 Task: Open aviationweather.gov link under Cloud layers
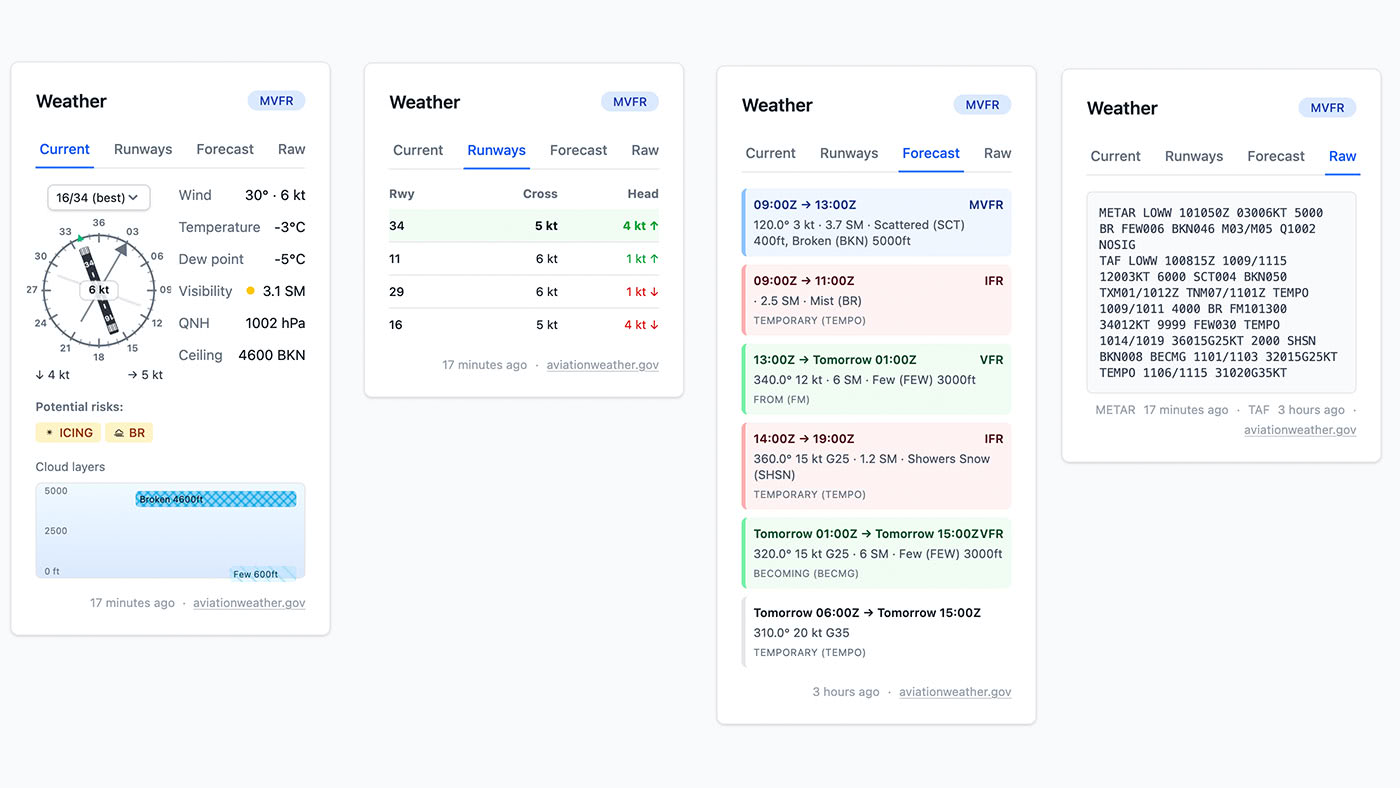(249, 603)
